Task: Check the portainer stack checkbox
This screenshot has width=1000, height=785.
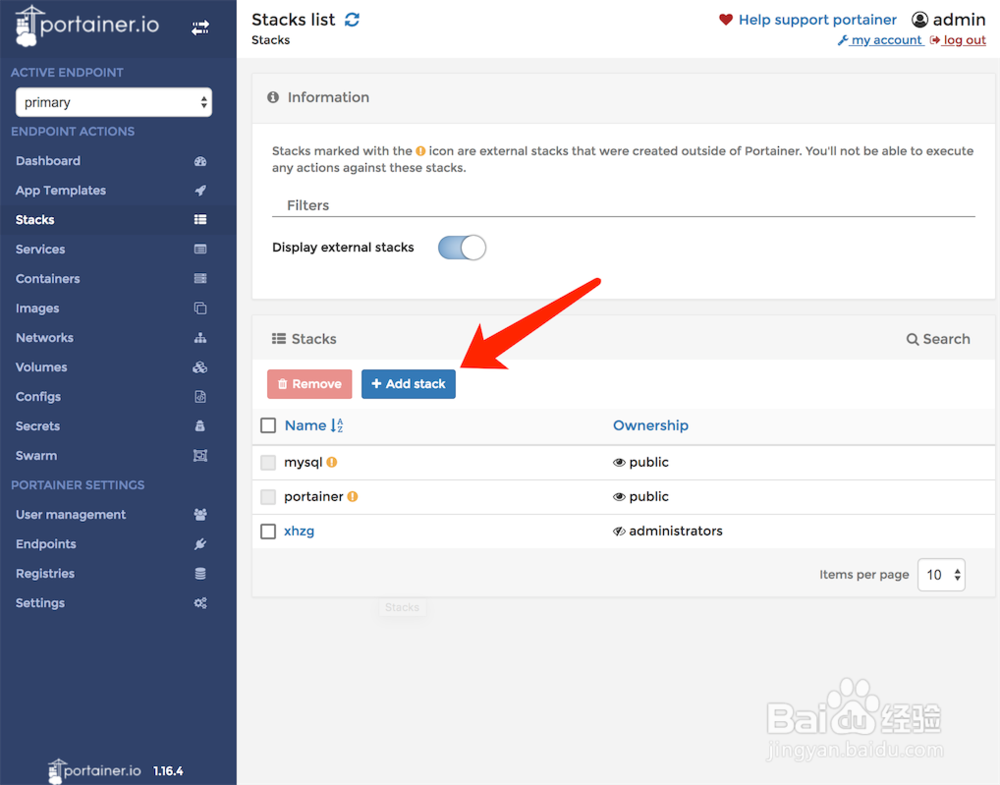Action: (x=268, y=497)
